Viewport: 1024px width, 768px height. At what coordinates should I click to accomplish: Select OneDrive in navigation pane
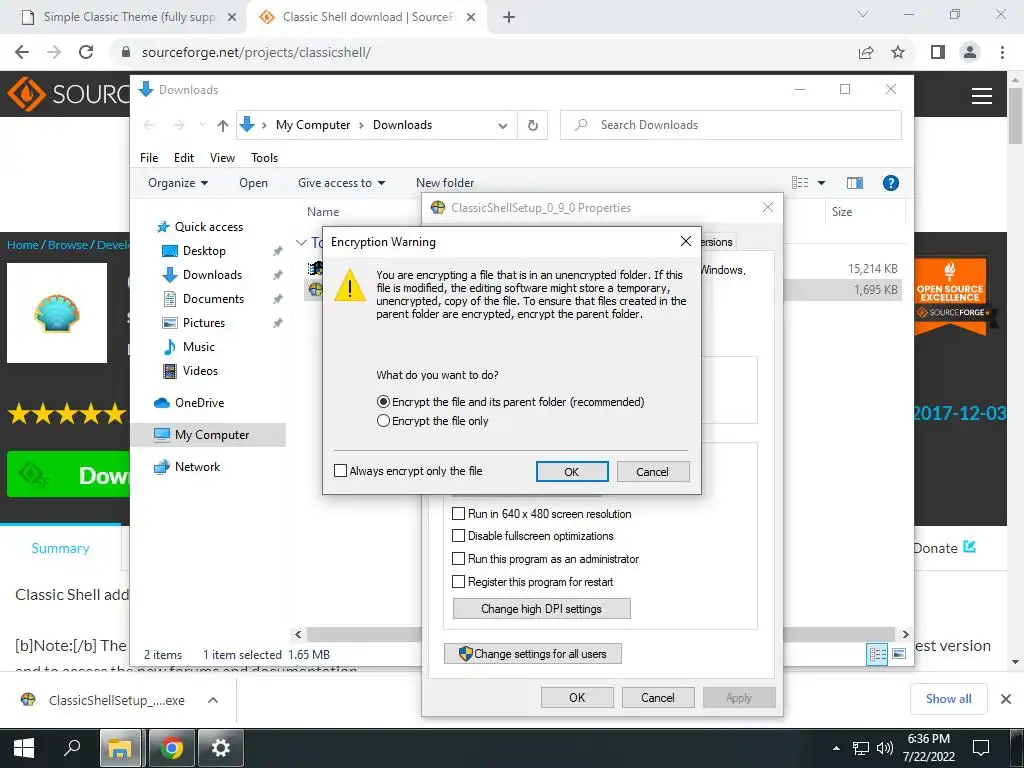pyautogui.click(x=189, y=403)
